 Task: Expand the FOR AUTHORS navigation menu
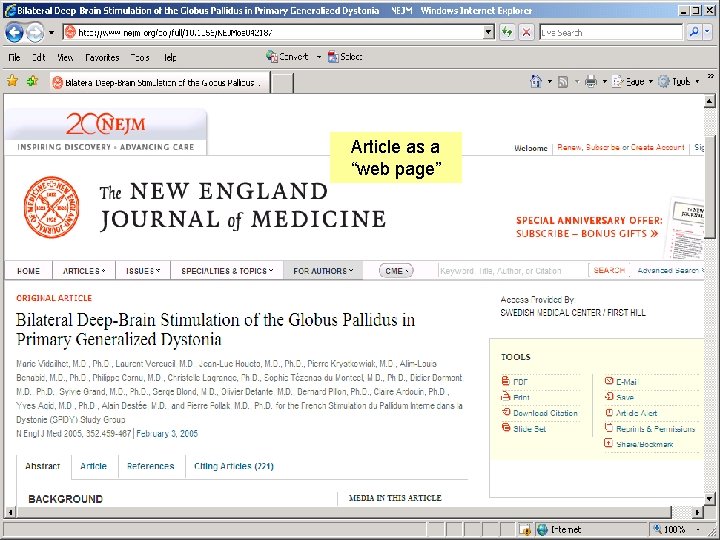[x=323, y=271]
